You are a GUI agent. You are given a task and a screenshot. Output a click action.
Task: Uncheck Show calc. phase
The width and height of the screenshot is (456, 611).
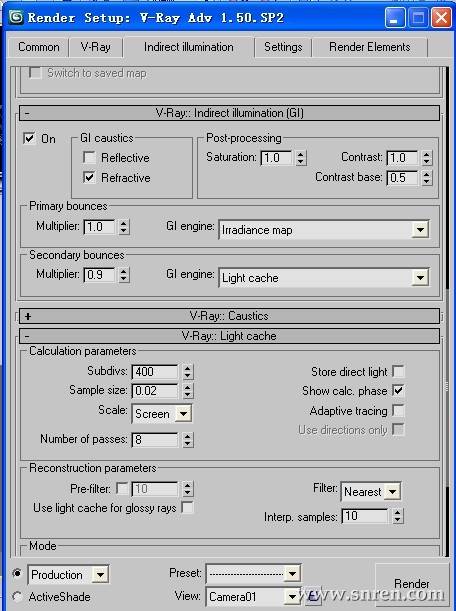coord(398,390)
